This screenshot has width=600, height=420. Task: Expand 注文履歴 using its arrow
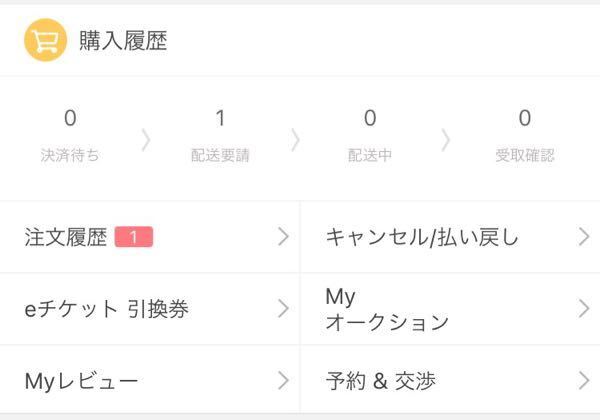click(x=283, y=237)
